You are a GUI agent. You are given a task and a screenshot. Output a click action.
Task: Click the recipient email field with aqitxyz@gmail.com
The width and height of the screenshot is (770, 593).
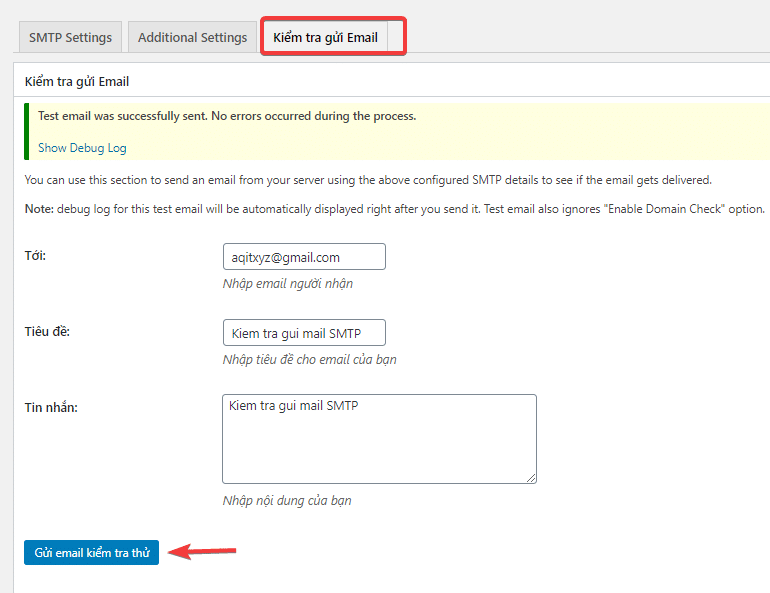304,257
